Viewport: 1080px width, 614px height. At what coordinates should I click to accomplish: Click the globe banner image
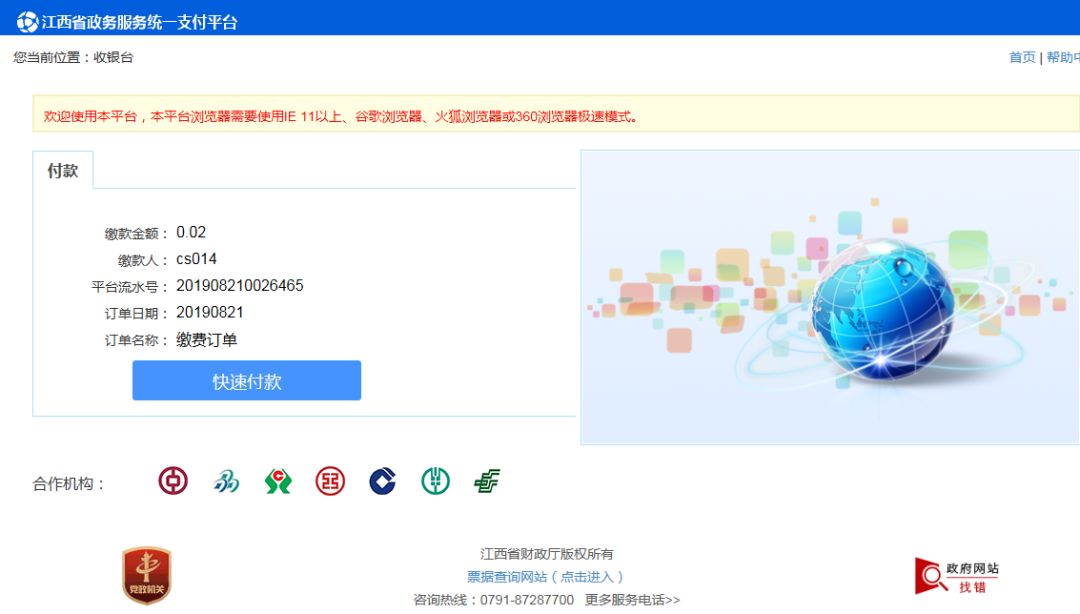(x=830, y=297)
